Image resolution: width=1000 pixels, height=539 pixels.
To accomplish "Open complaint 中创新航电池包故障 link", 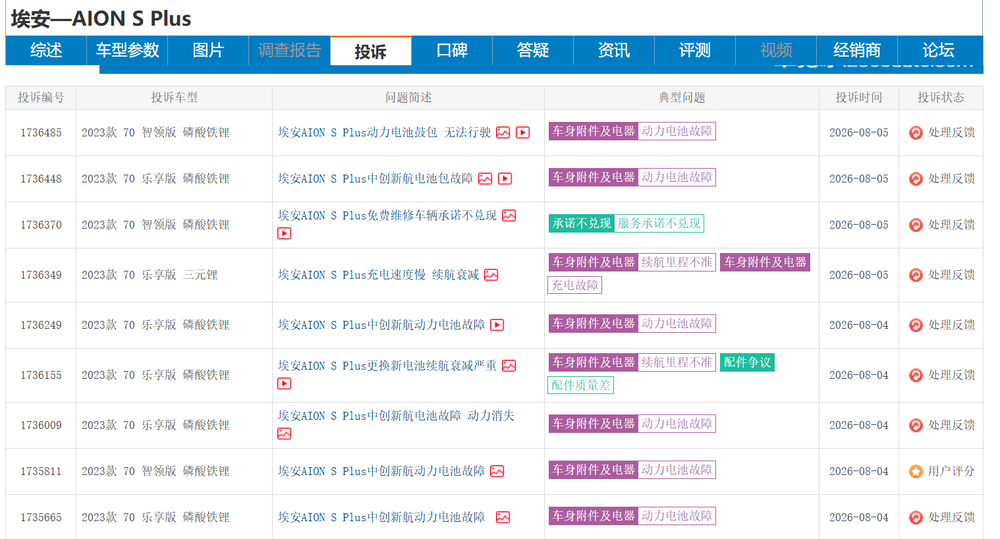I will 376,179.
